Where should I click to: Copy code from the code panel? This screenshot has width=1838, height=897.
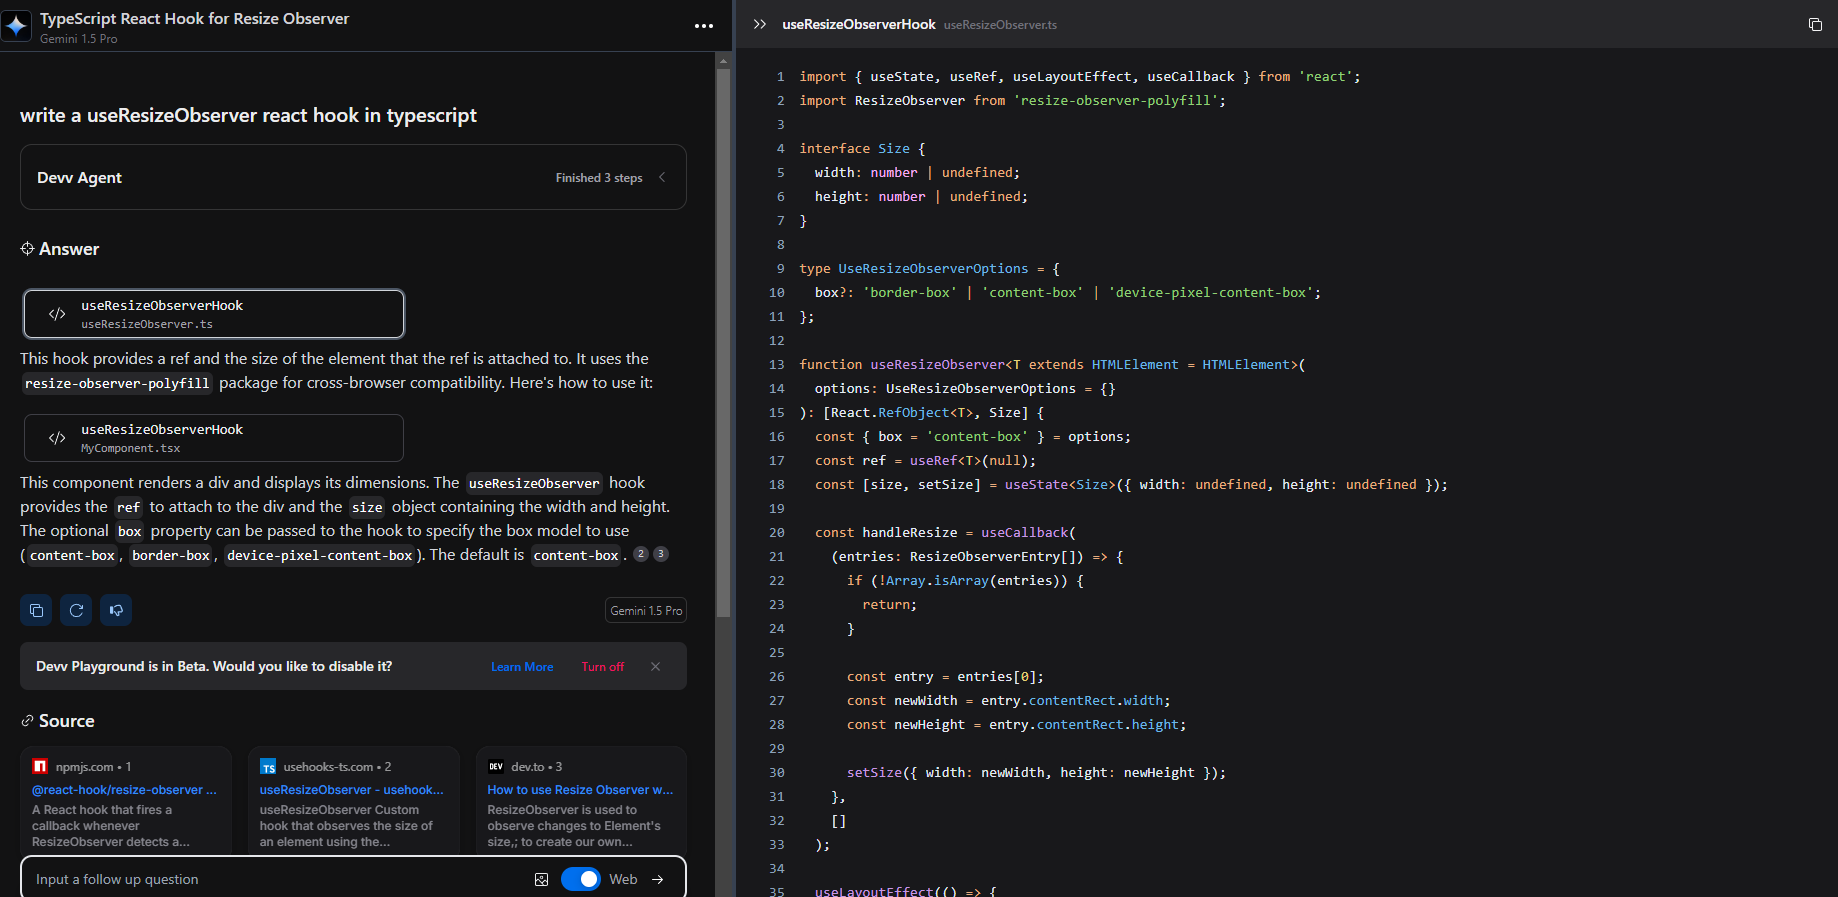[x=1815, y=25]
